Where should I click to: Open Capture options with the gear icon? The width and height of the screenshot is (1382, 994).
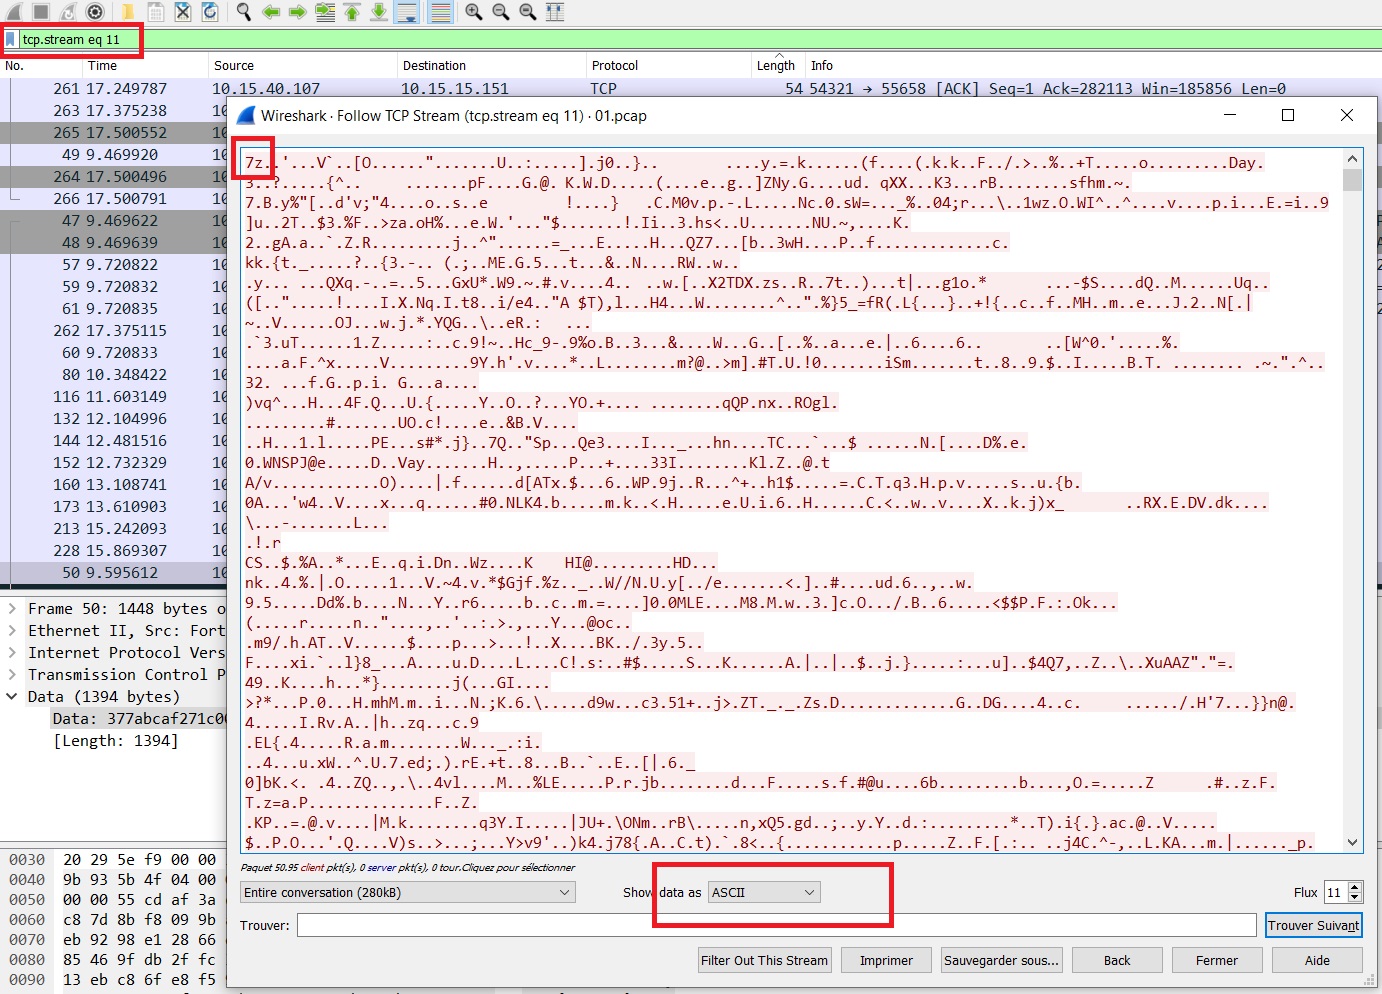point(93,12)
